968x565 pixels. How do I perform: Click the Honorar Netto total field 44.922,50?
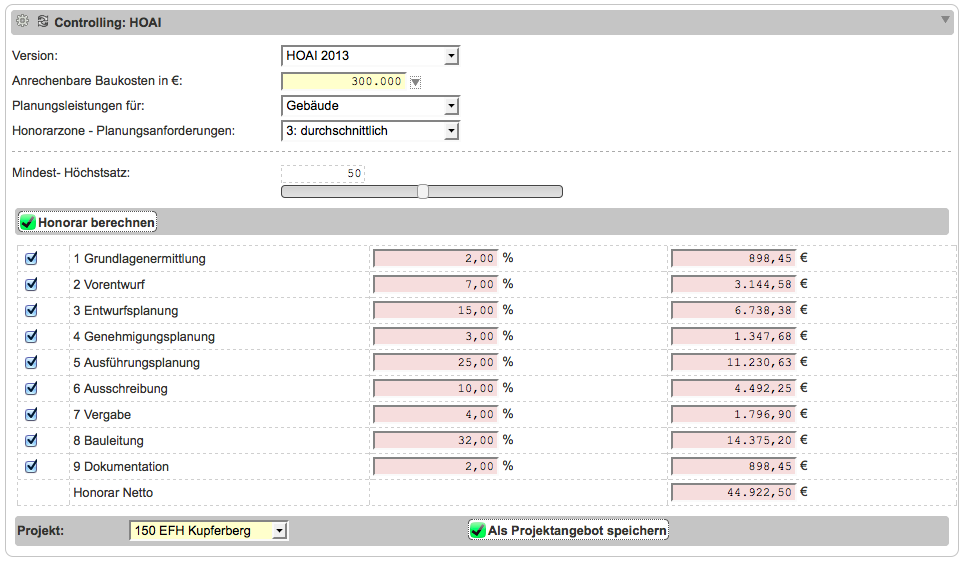733,492
